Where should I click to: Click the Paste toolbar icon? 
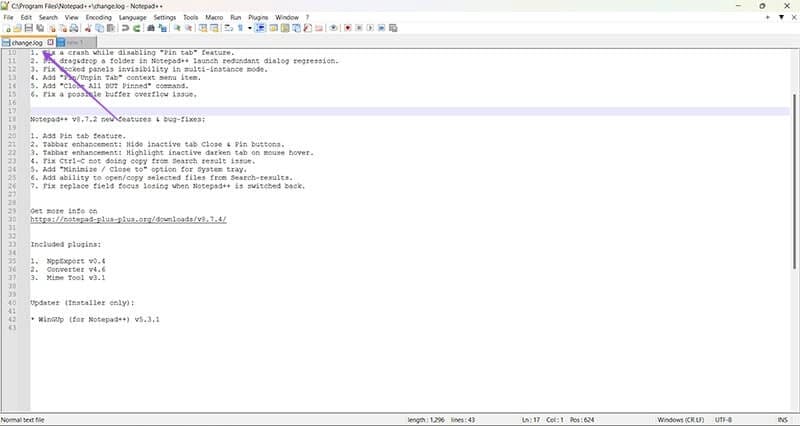pyautogui.click(x=111, y=28)
